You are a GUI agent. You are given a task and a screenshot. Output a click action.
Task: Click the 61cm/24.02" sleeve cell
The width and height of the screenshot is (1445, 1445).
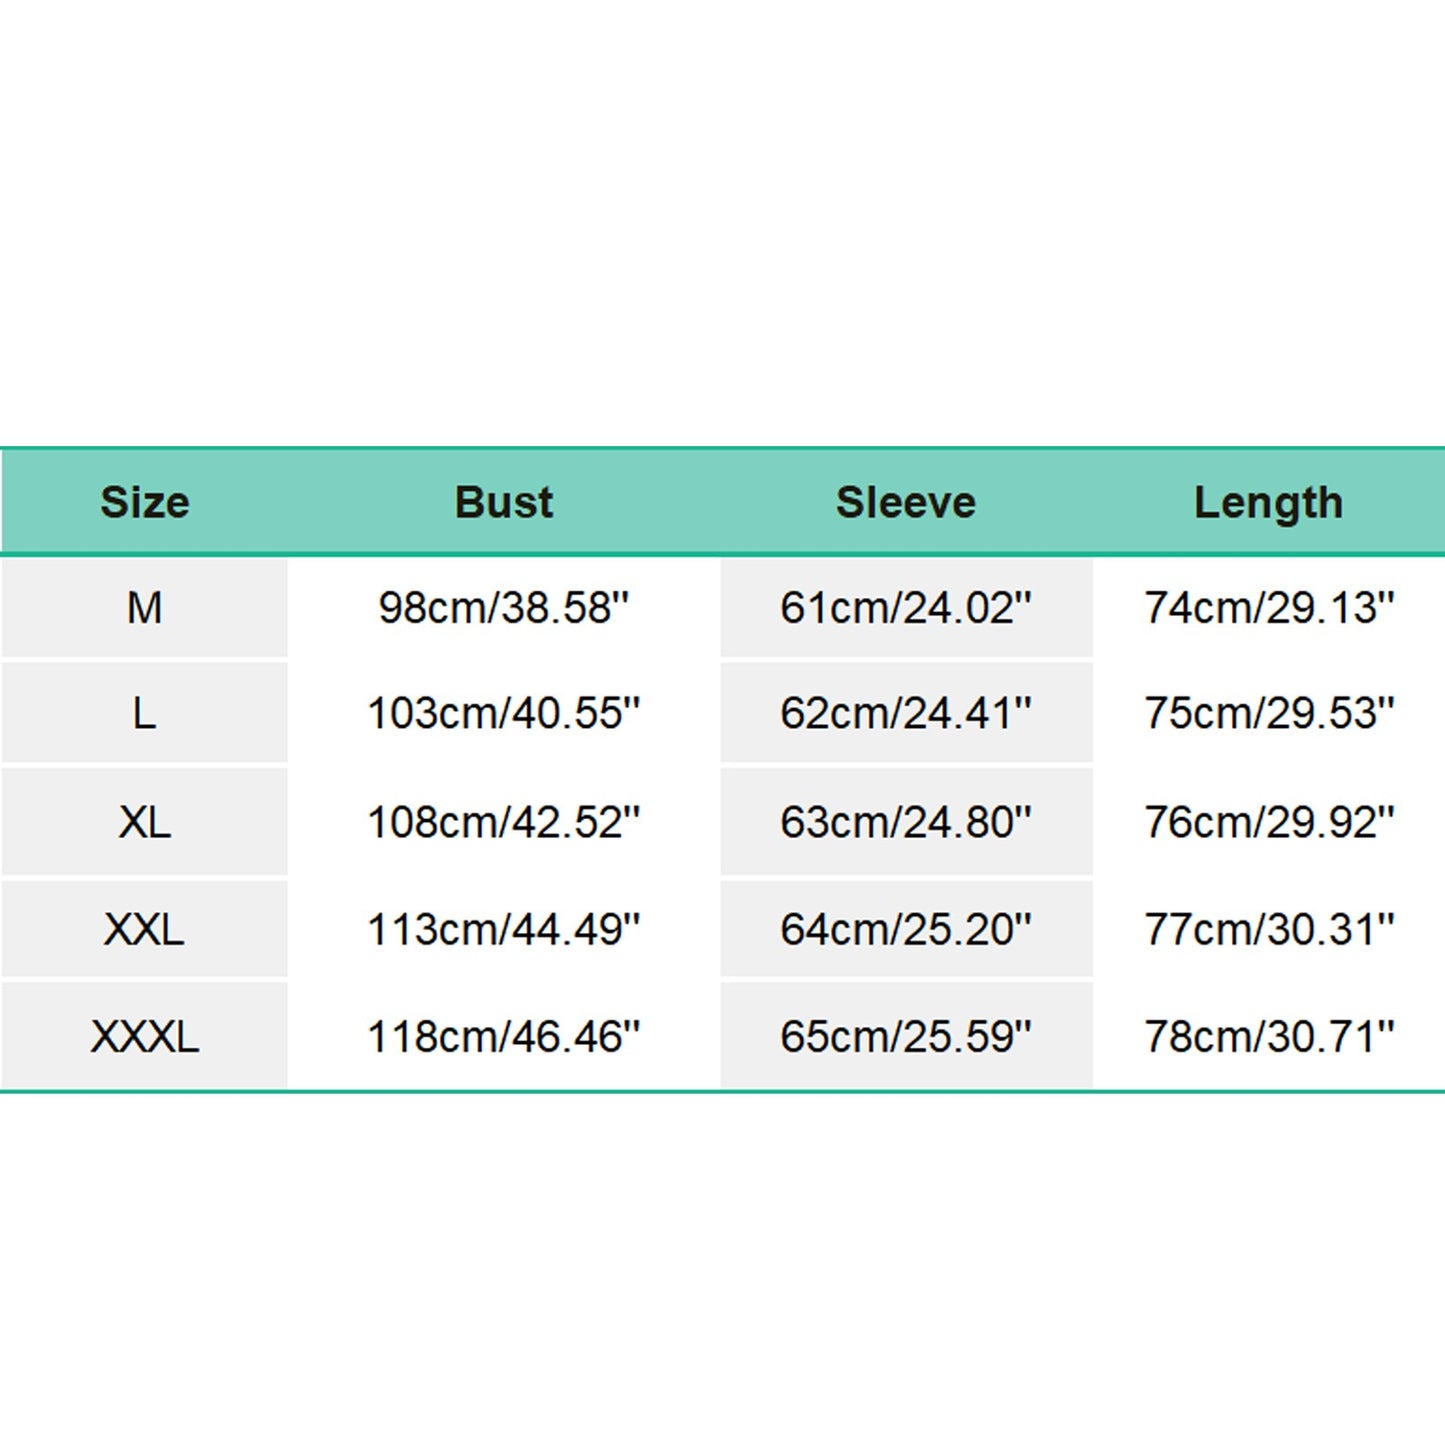[905, 608]
